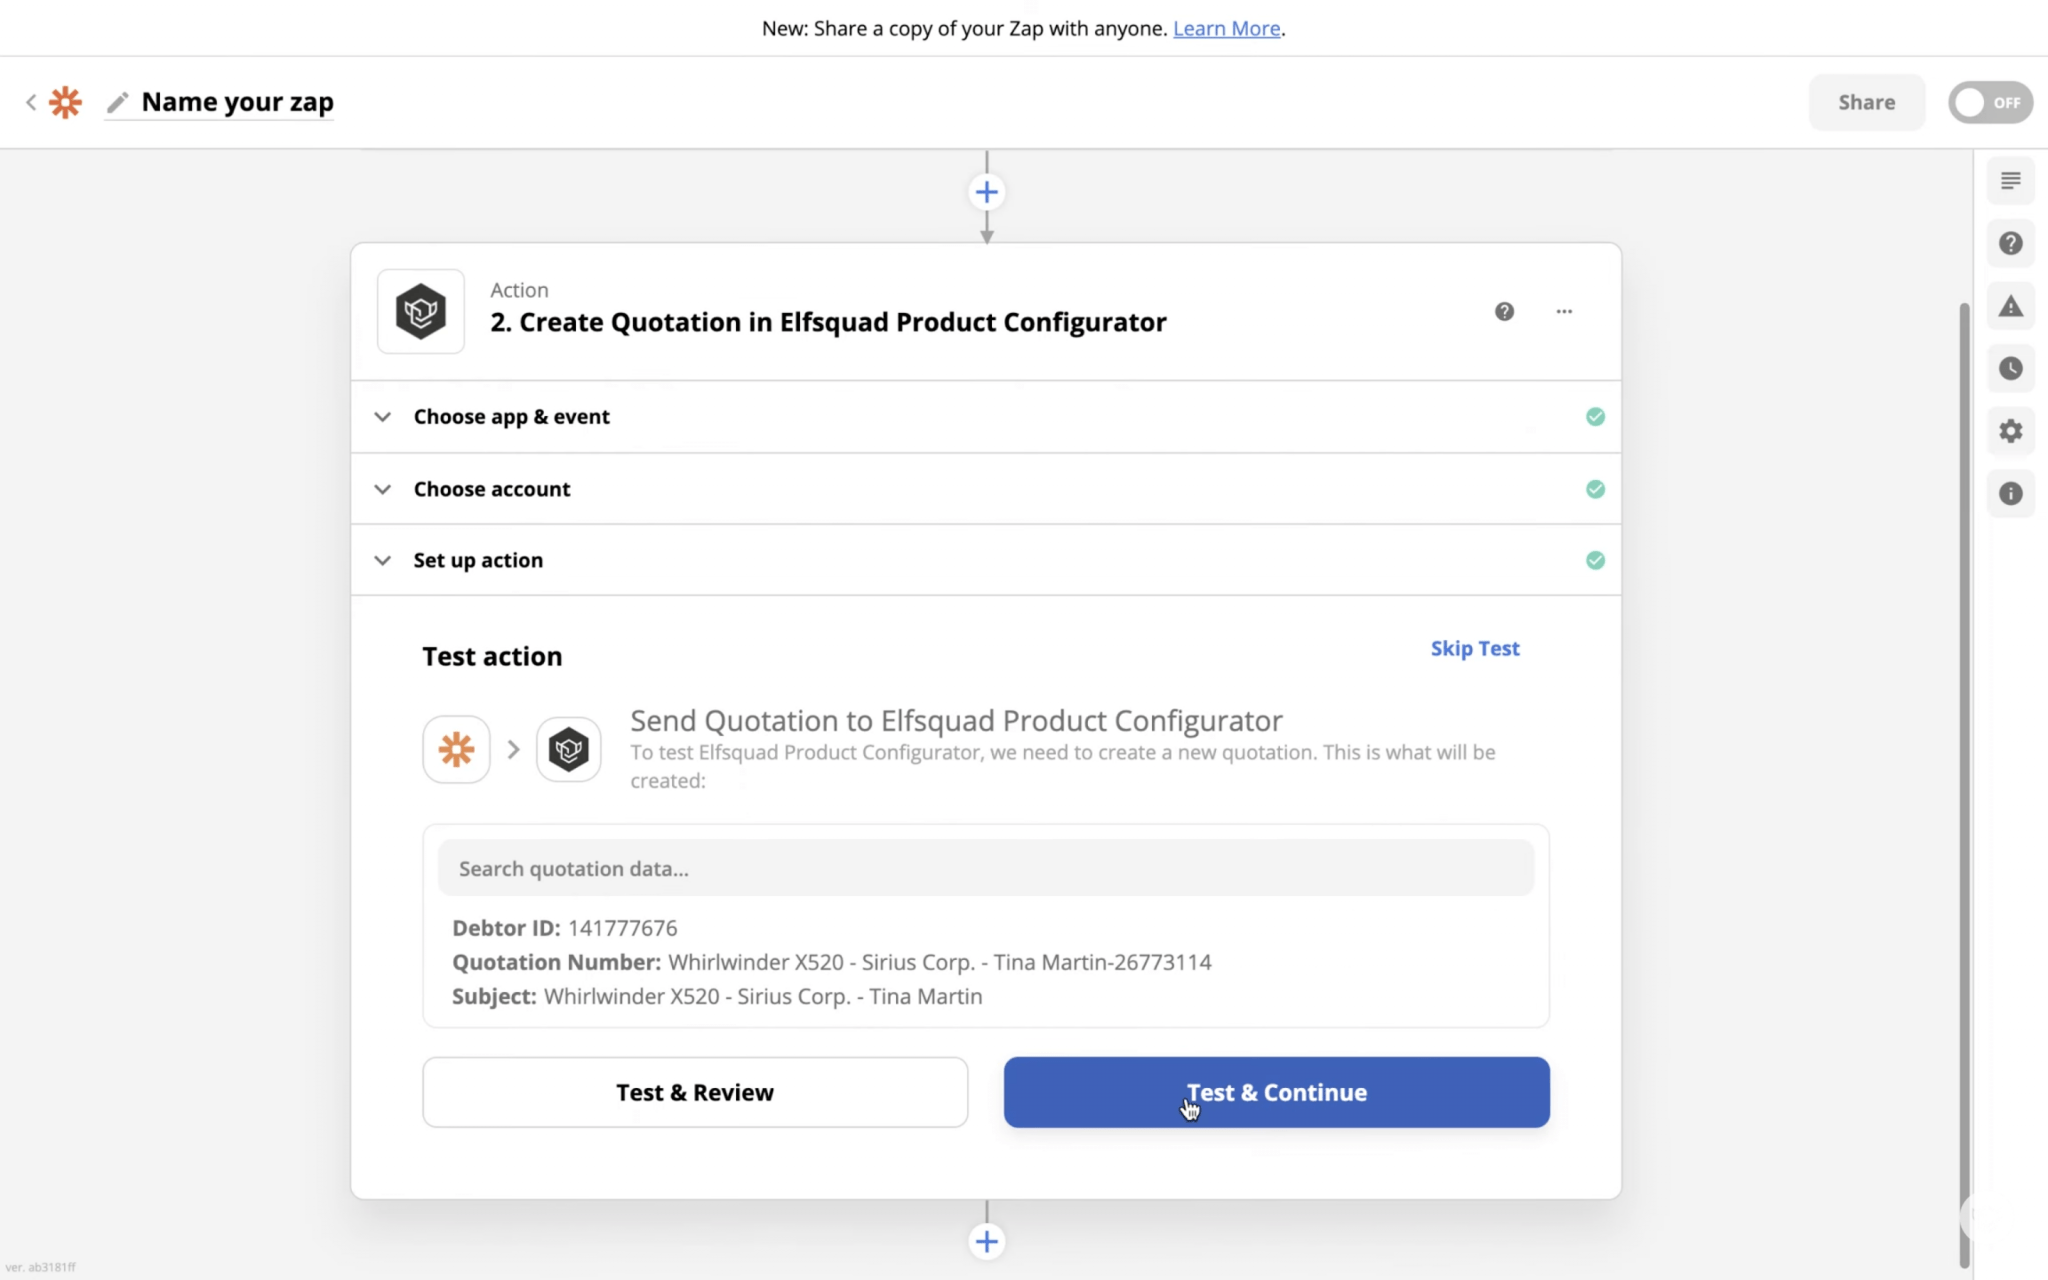
Task: Go back using the left arrow
Action: click(x=31, y=102)
